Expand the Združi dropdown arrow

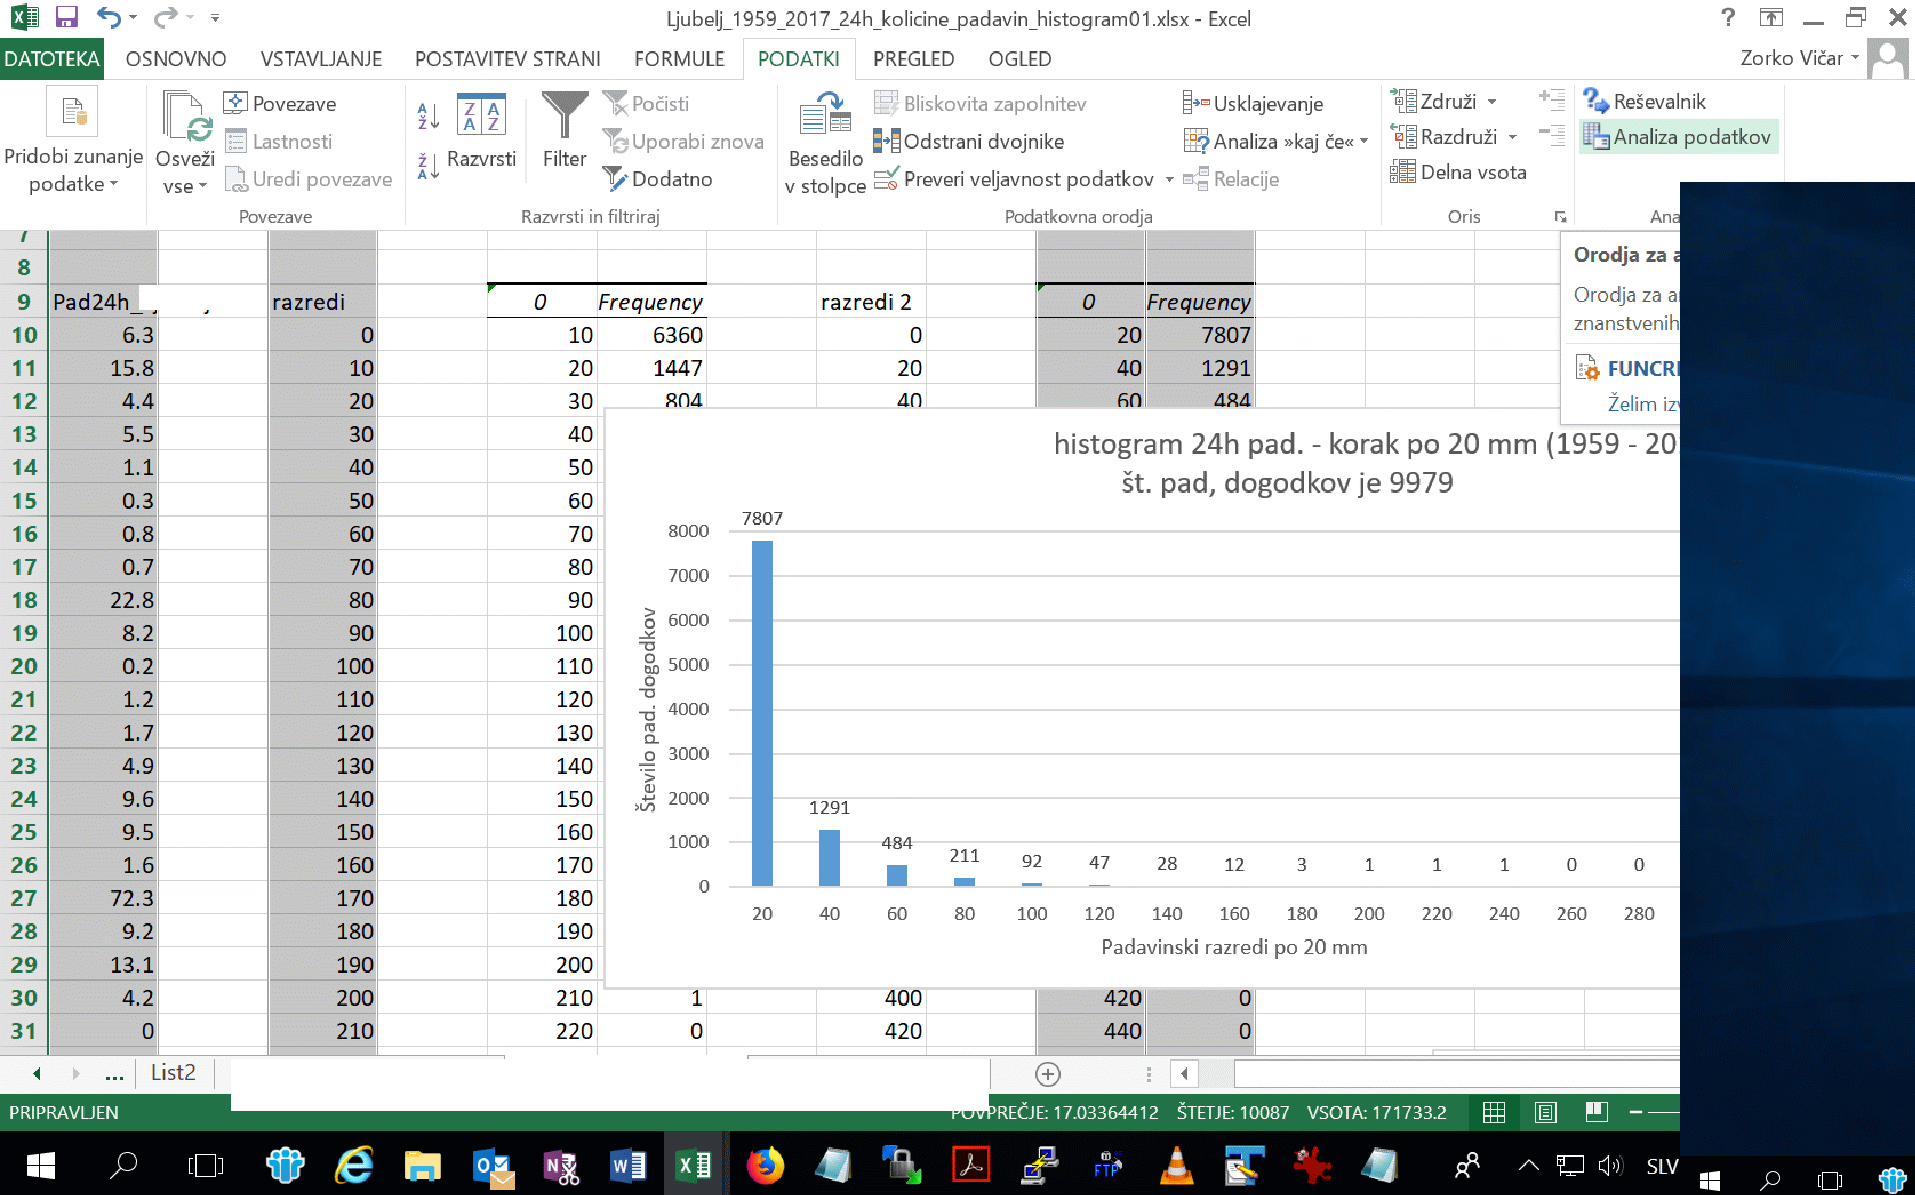[1492, 102]
